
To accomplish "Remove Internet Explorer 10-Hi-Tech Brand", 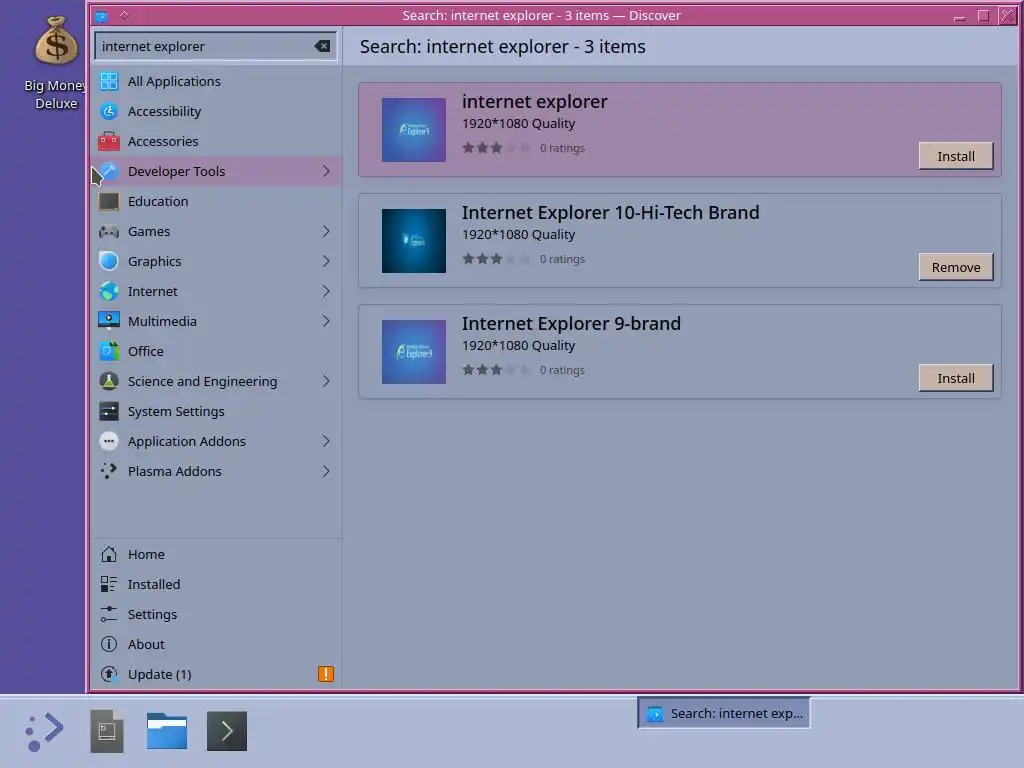I will tap(955, 267).
